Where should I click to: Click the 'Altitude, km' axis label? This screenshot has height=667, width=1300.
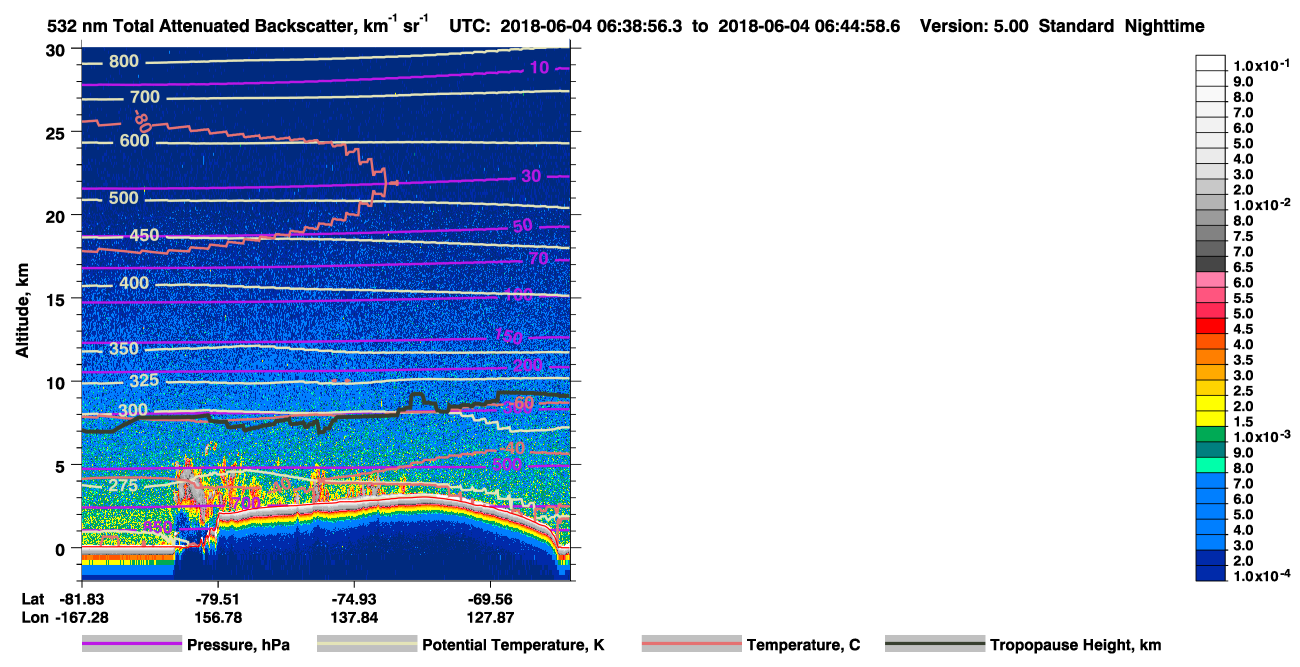(x=22, y=313)
